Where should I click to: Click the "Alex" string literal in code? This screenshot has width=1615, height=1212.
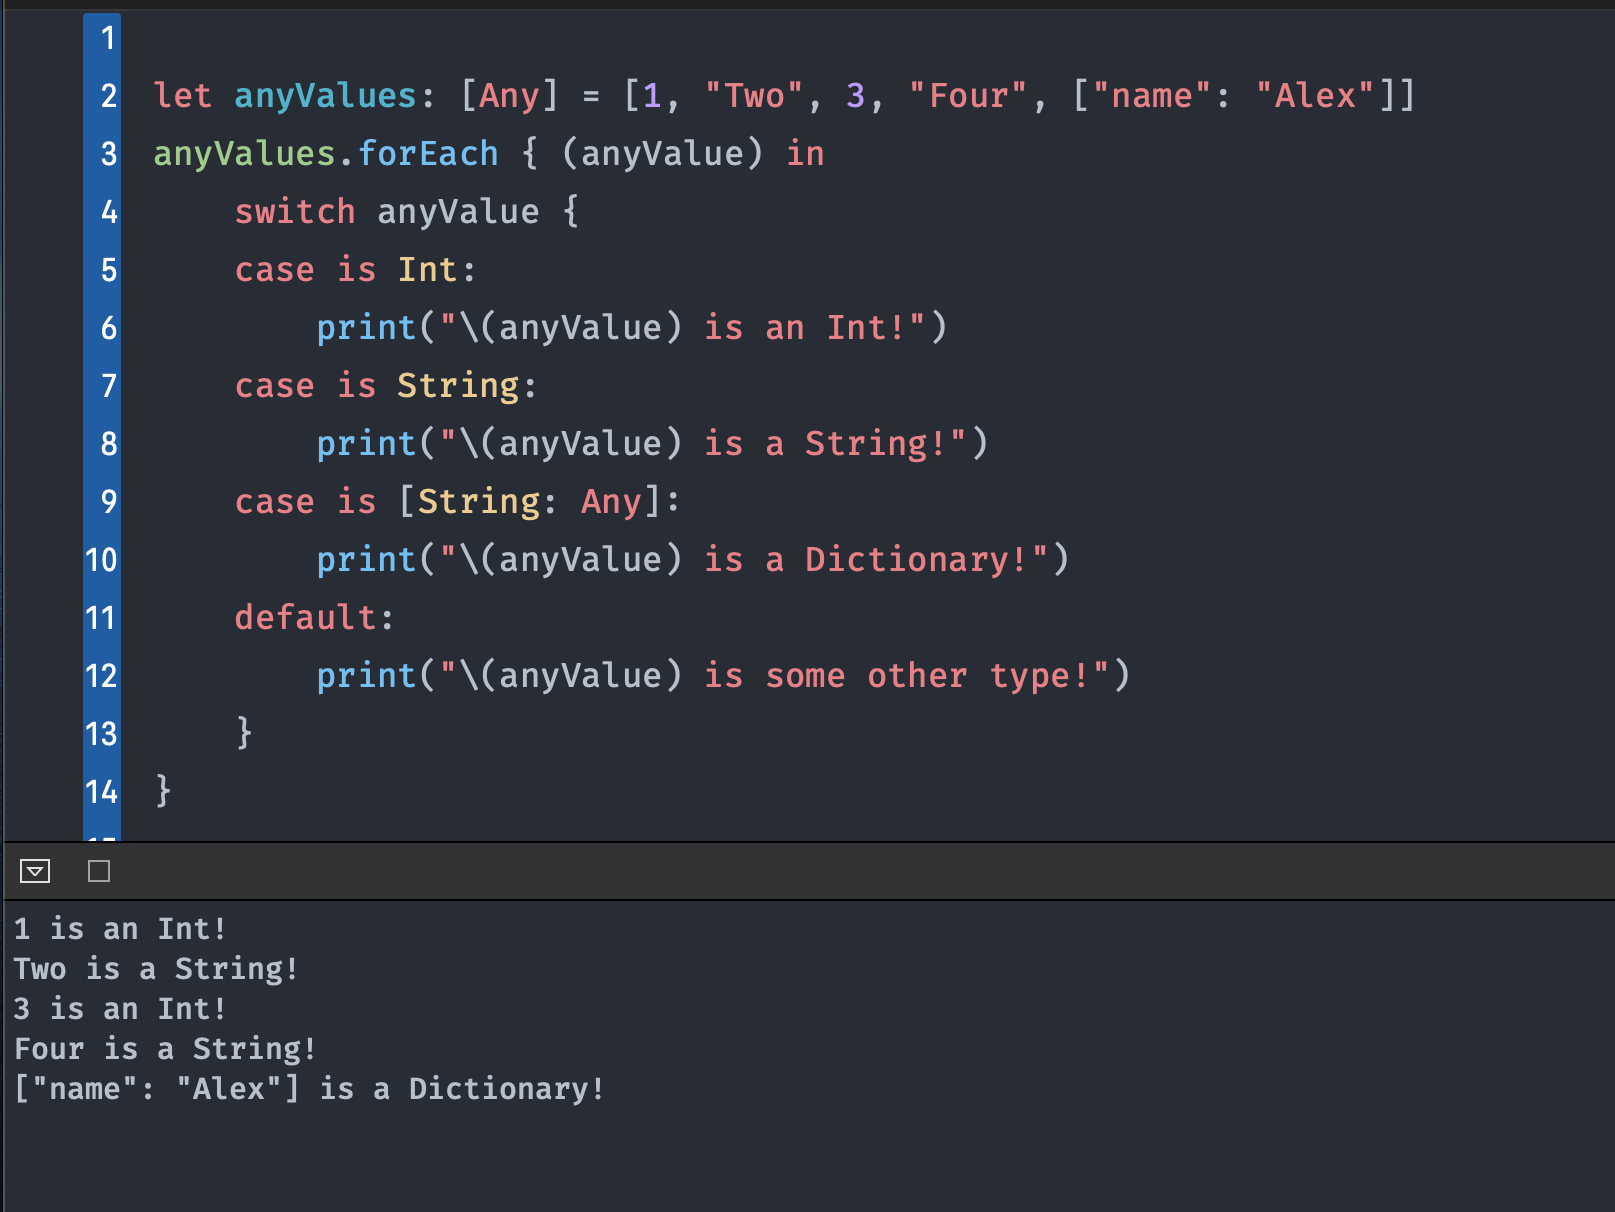1315,96
